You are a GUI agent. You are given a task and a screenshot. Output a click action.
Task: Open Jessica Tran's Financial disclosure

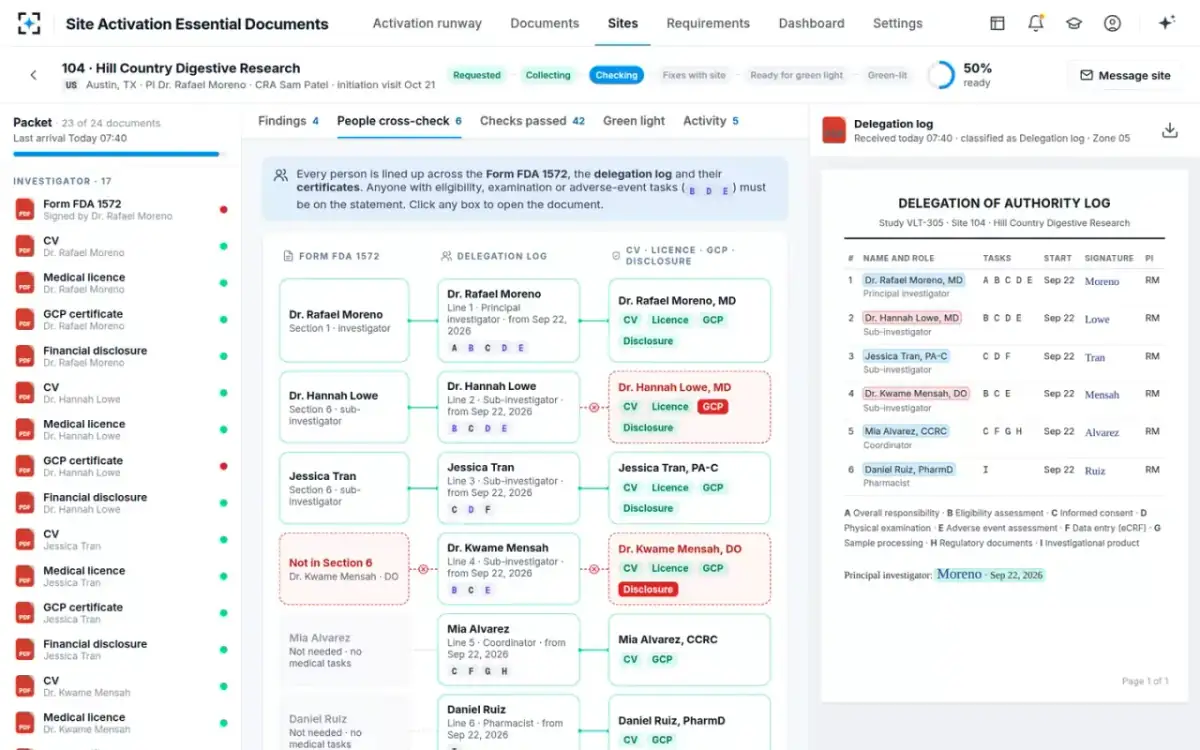point(120,649)
